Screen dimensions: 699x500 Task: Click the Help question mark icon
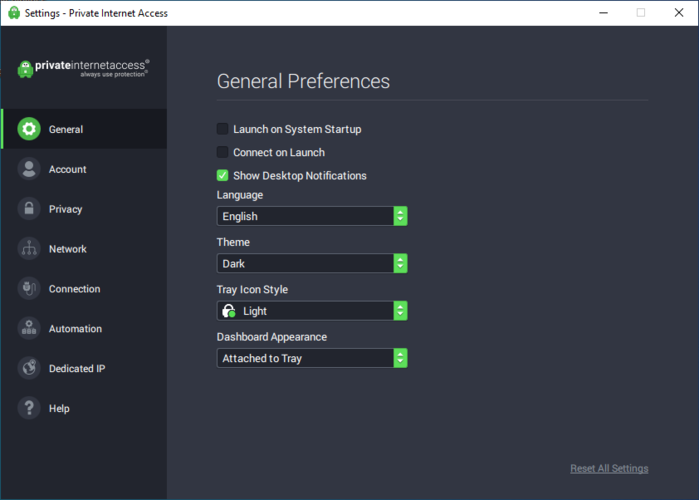(x=29, y=408)
